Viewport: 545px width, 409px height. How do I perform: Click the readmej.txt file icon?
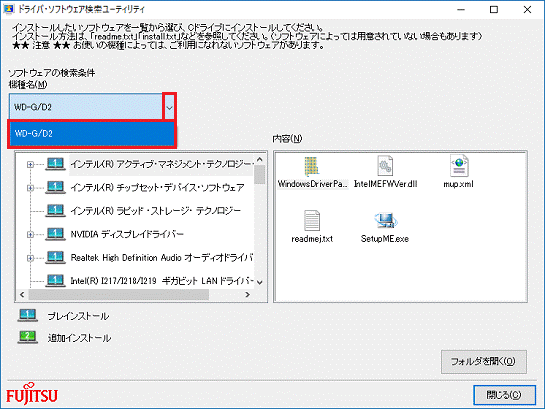(x=312, y=220)
